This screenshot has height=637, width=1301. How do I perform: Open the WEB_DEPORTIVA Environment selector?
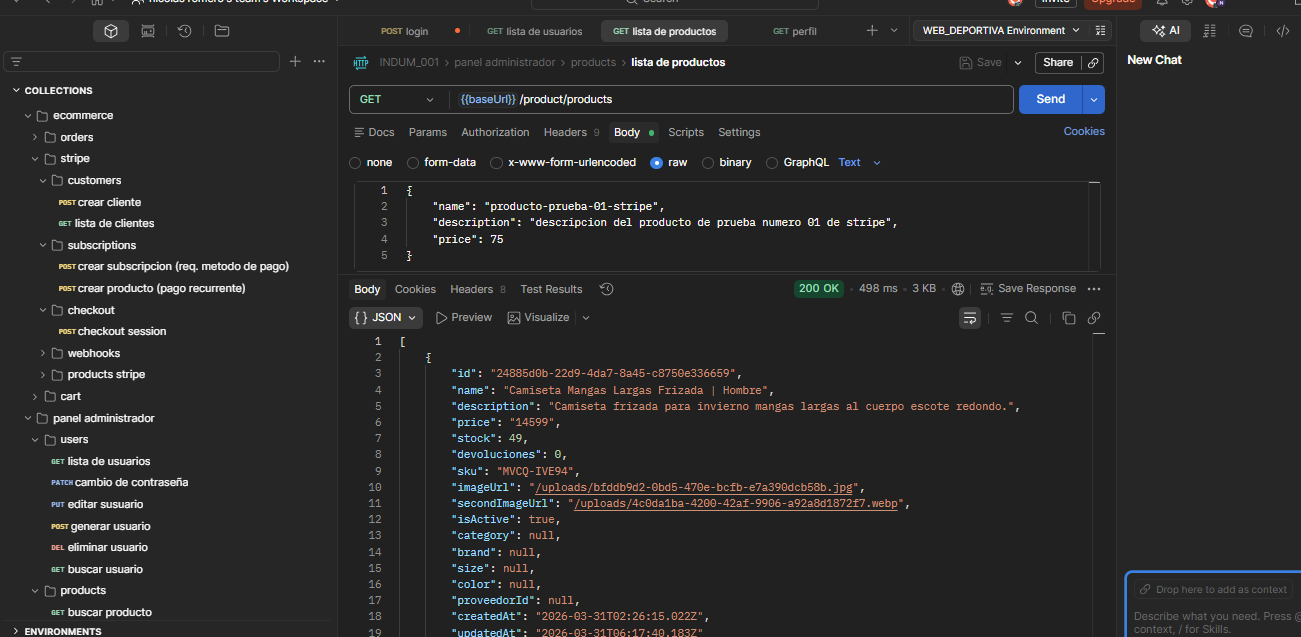click(x=1000, y=30)
